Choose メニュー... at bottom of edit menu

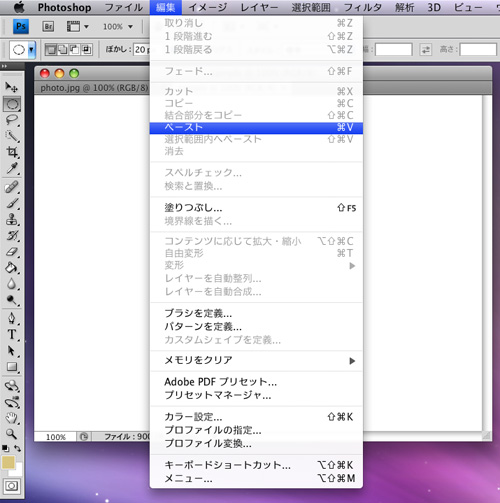click(x=256, y=479)
